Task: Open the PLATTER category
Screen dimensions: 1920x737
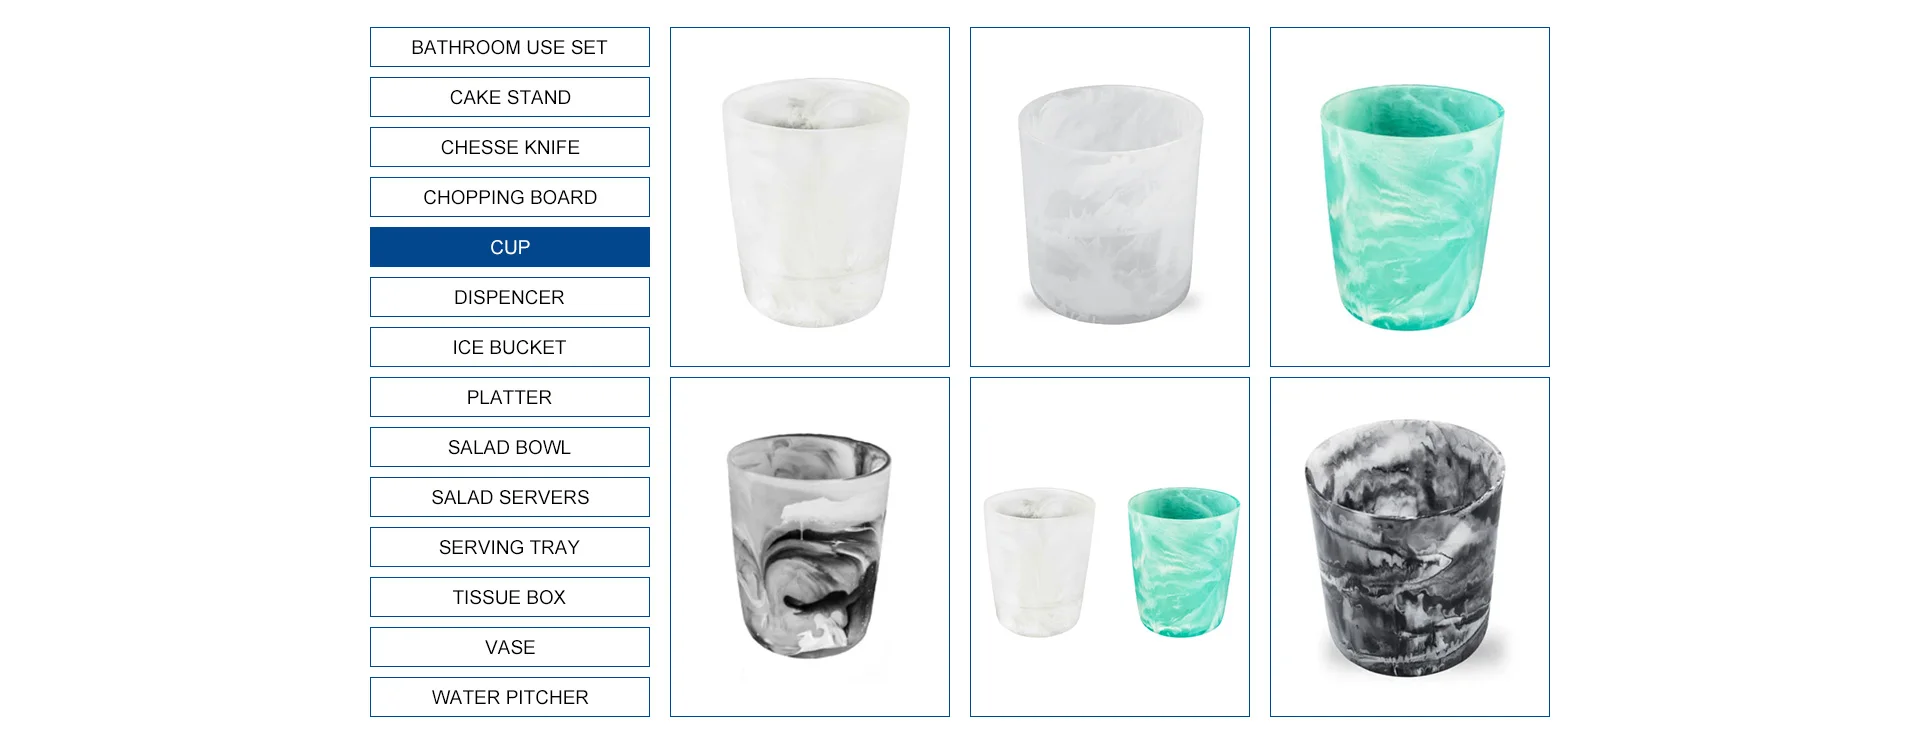Action: [509, 397]
